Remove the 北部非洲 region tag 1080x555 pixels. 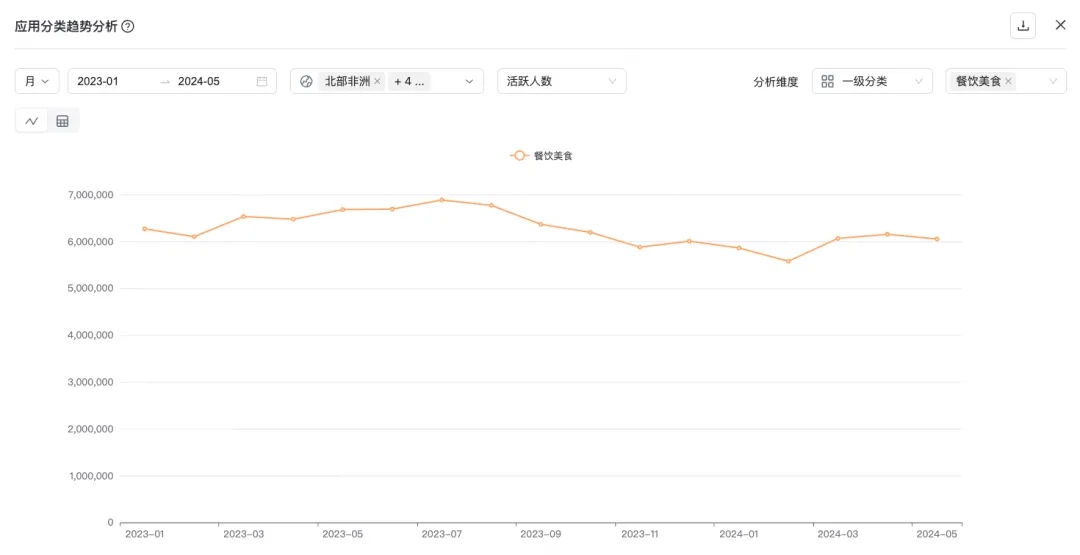pos(377,82)
